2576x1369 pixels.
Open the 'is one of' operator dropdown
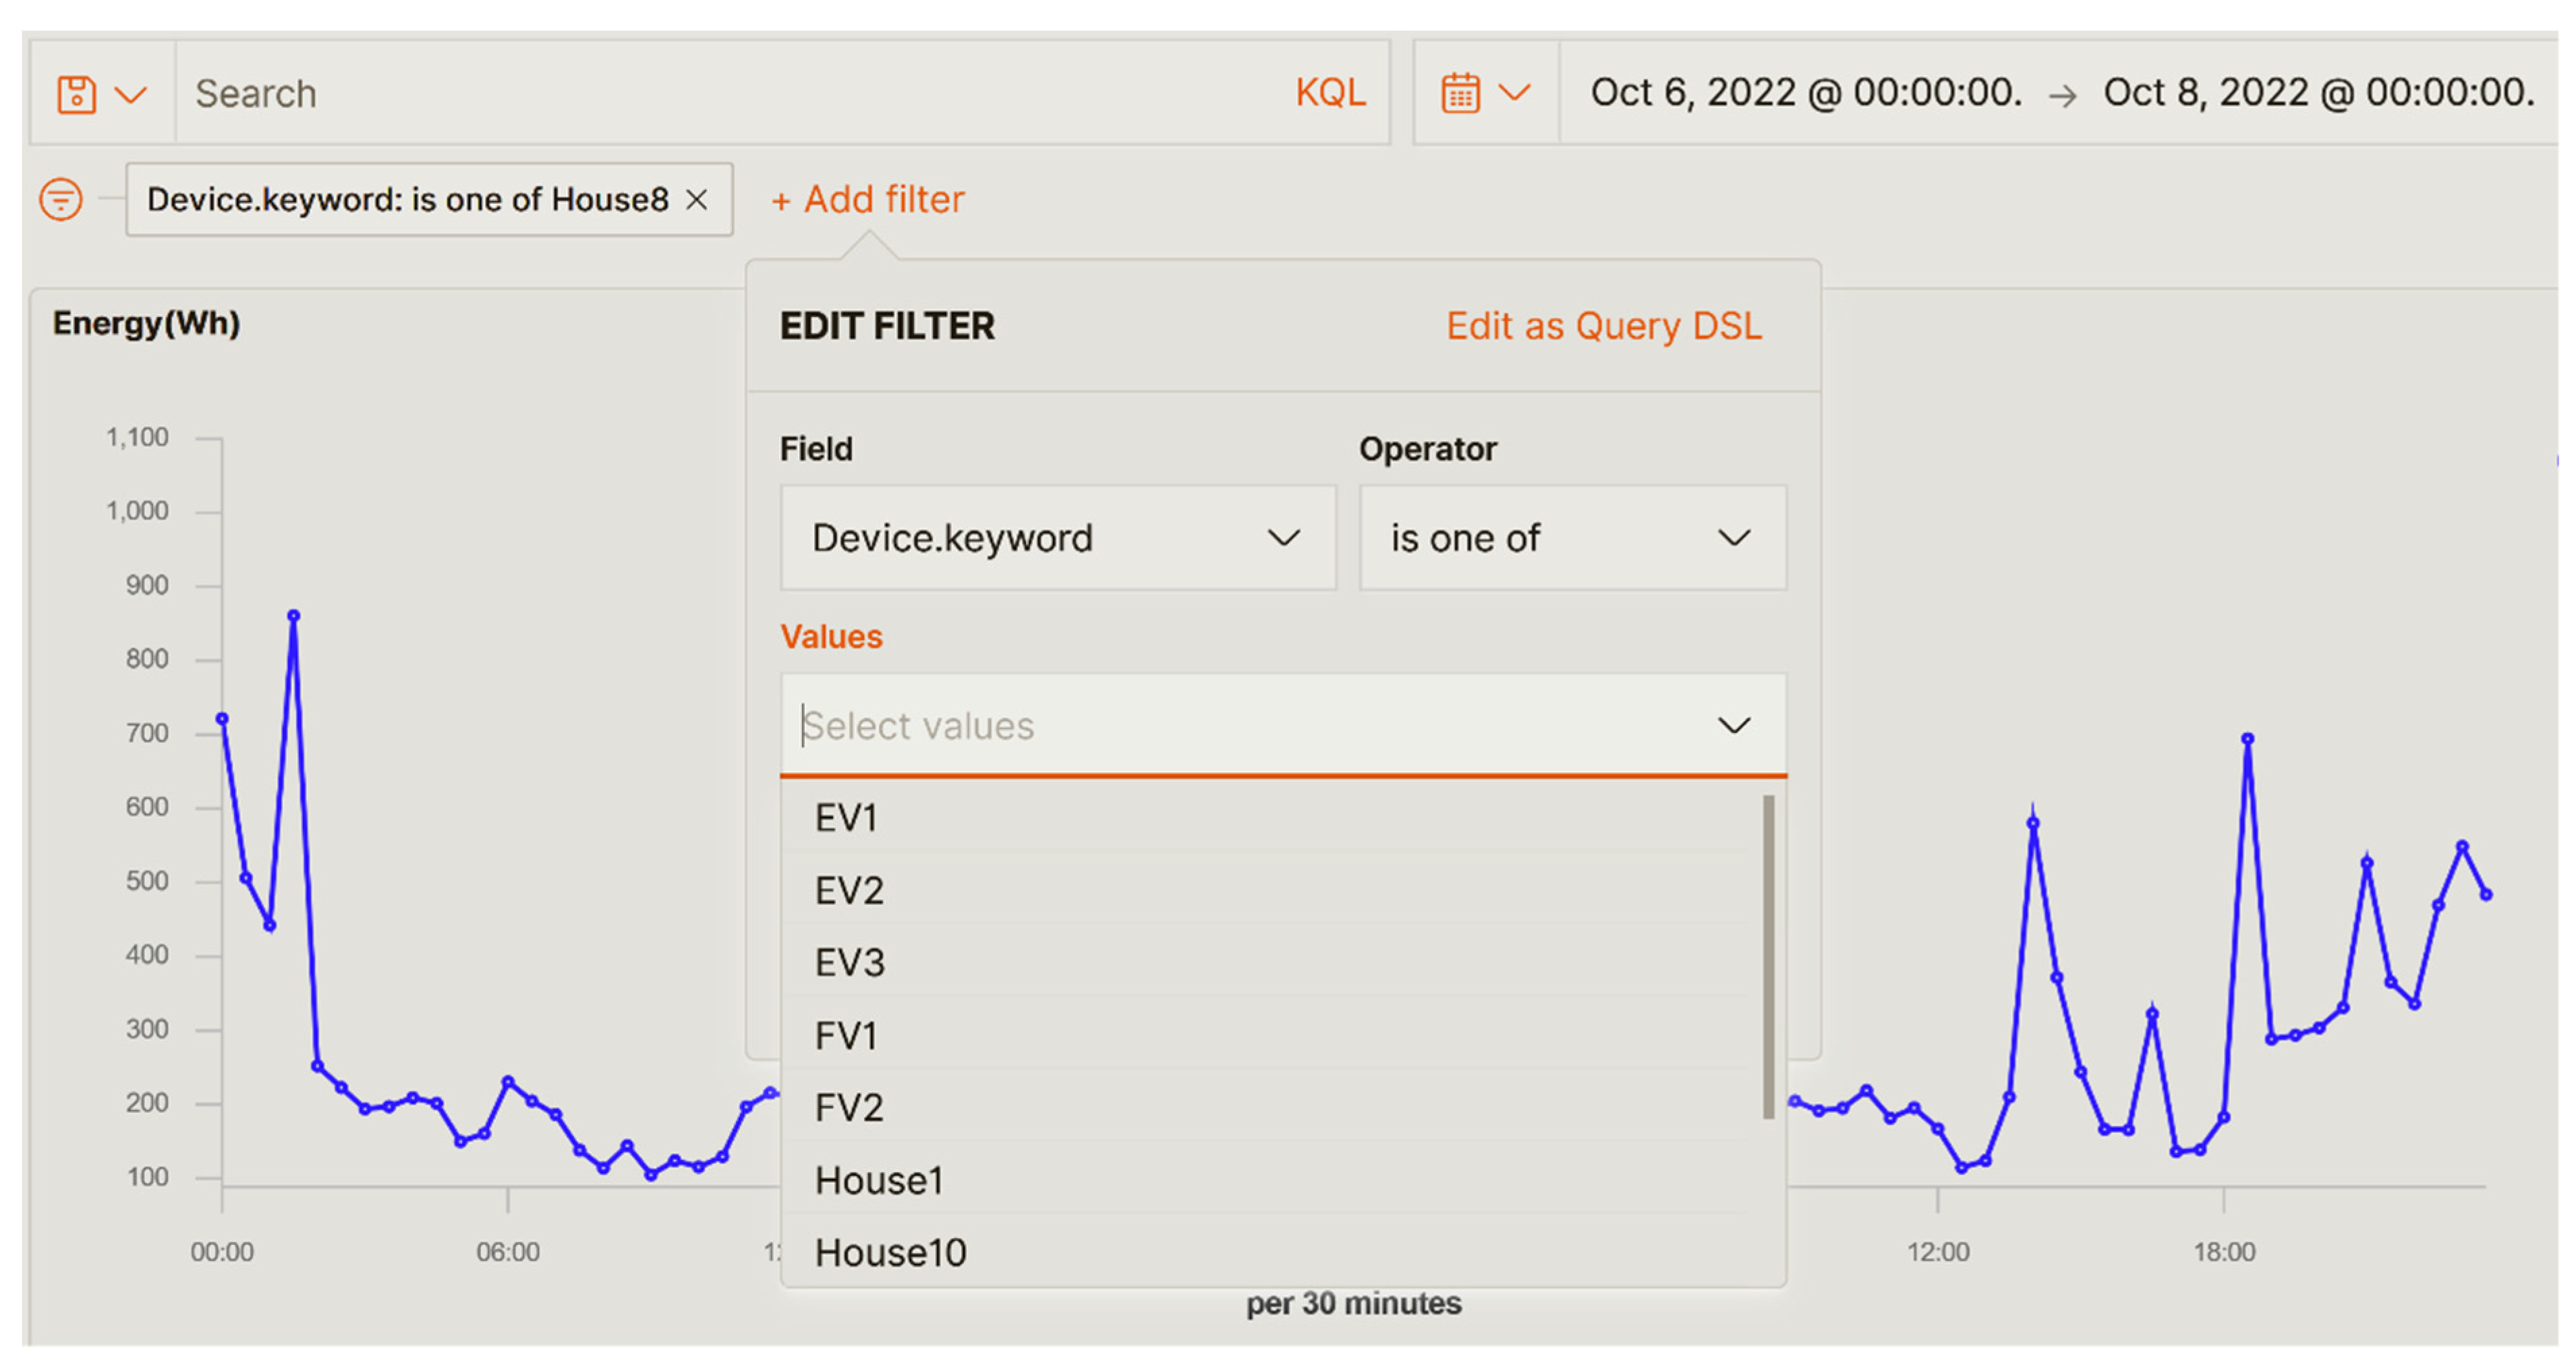(x=1571, y=538)
